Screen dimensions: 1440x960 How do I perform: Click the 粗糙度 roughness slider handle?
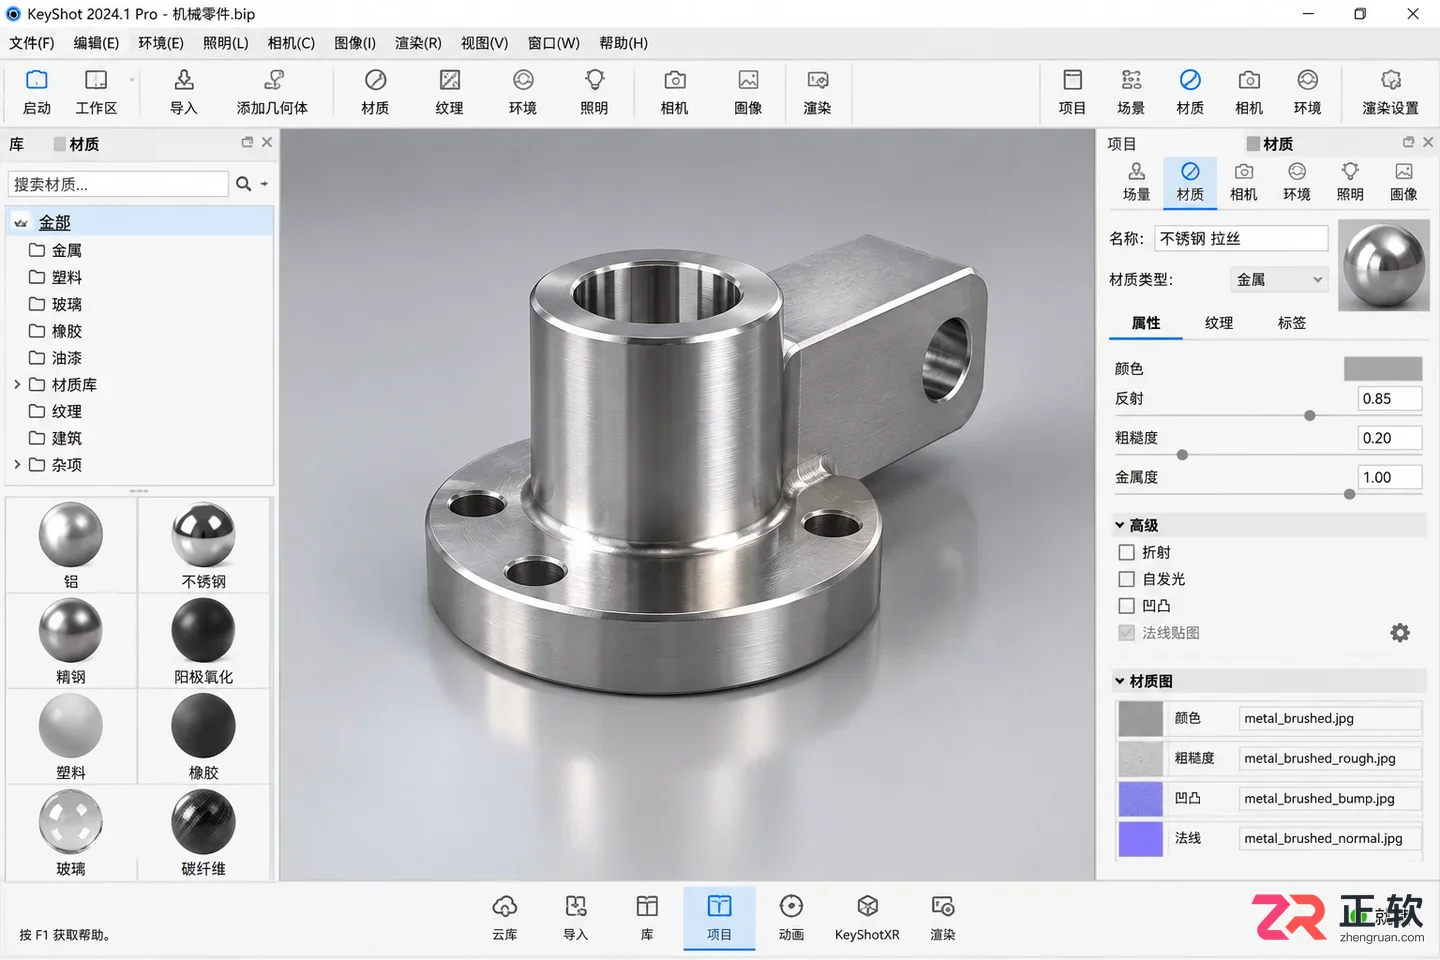pyautogui.click(x=1182, y=455)
